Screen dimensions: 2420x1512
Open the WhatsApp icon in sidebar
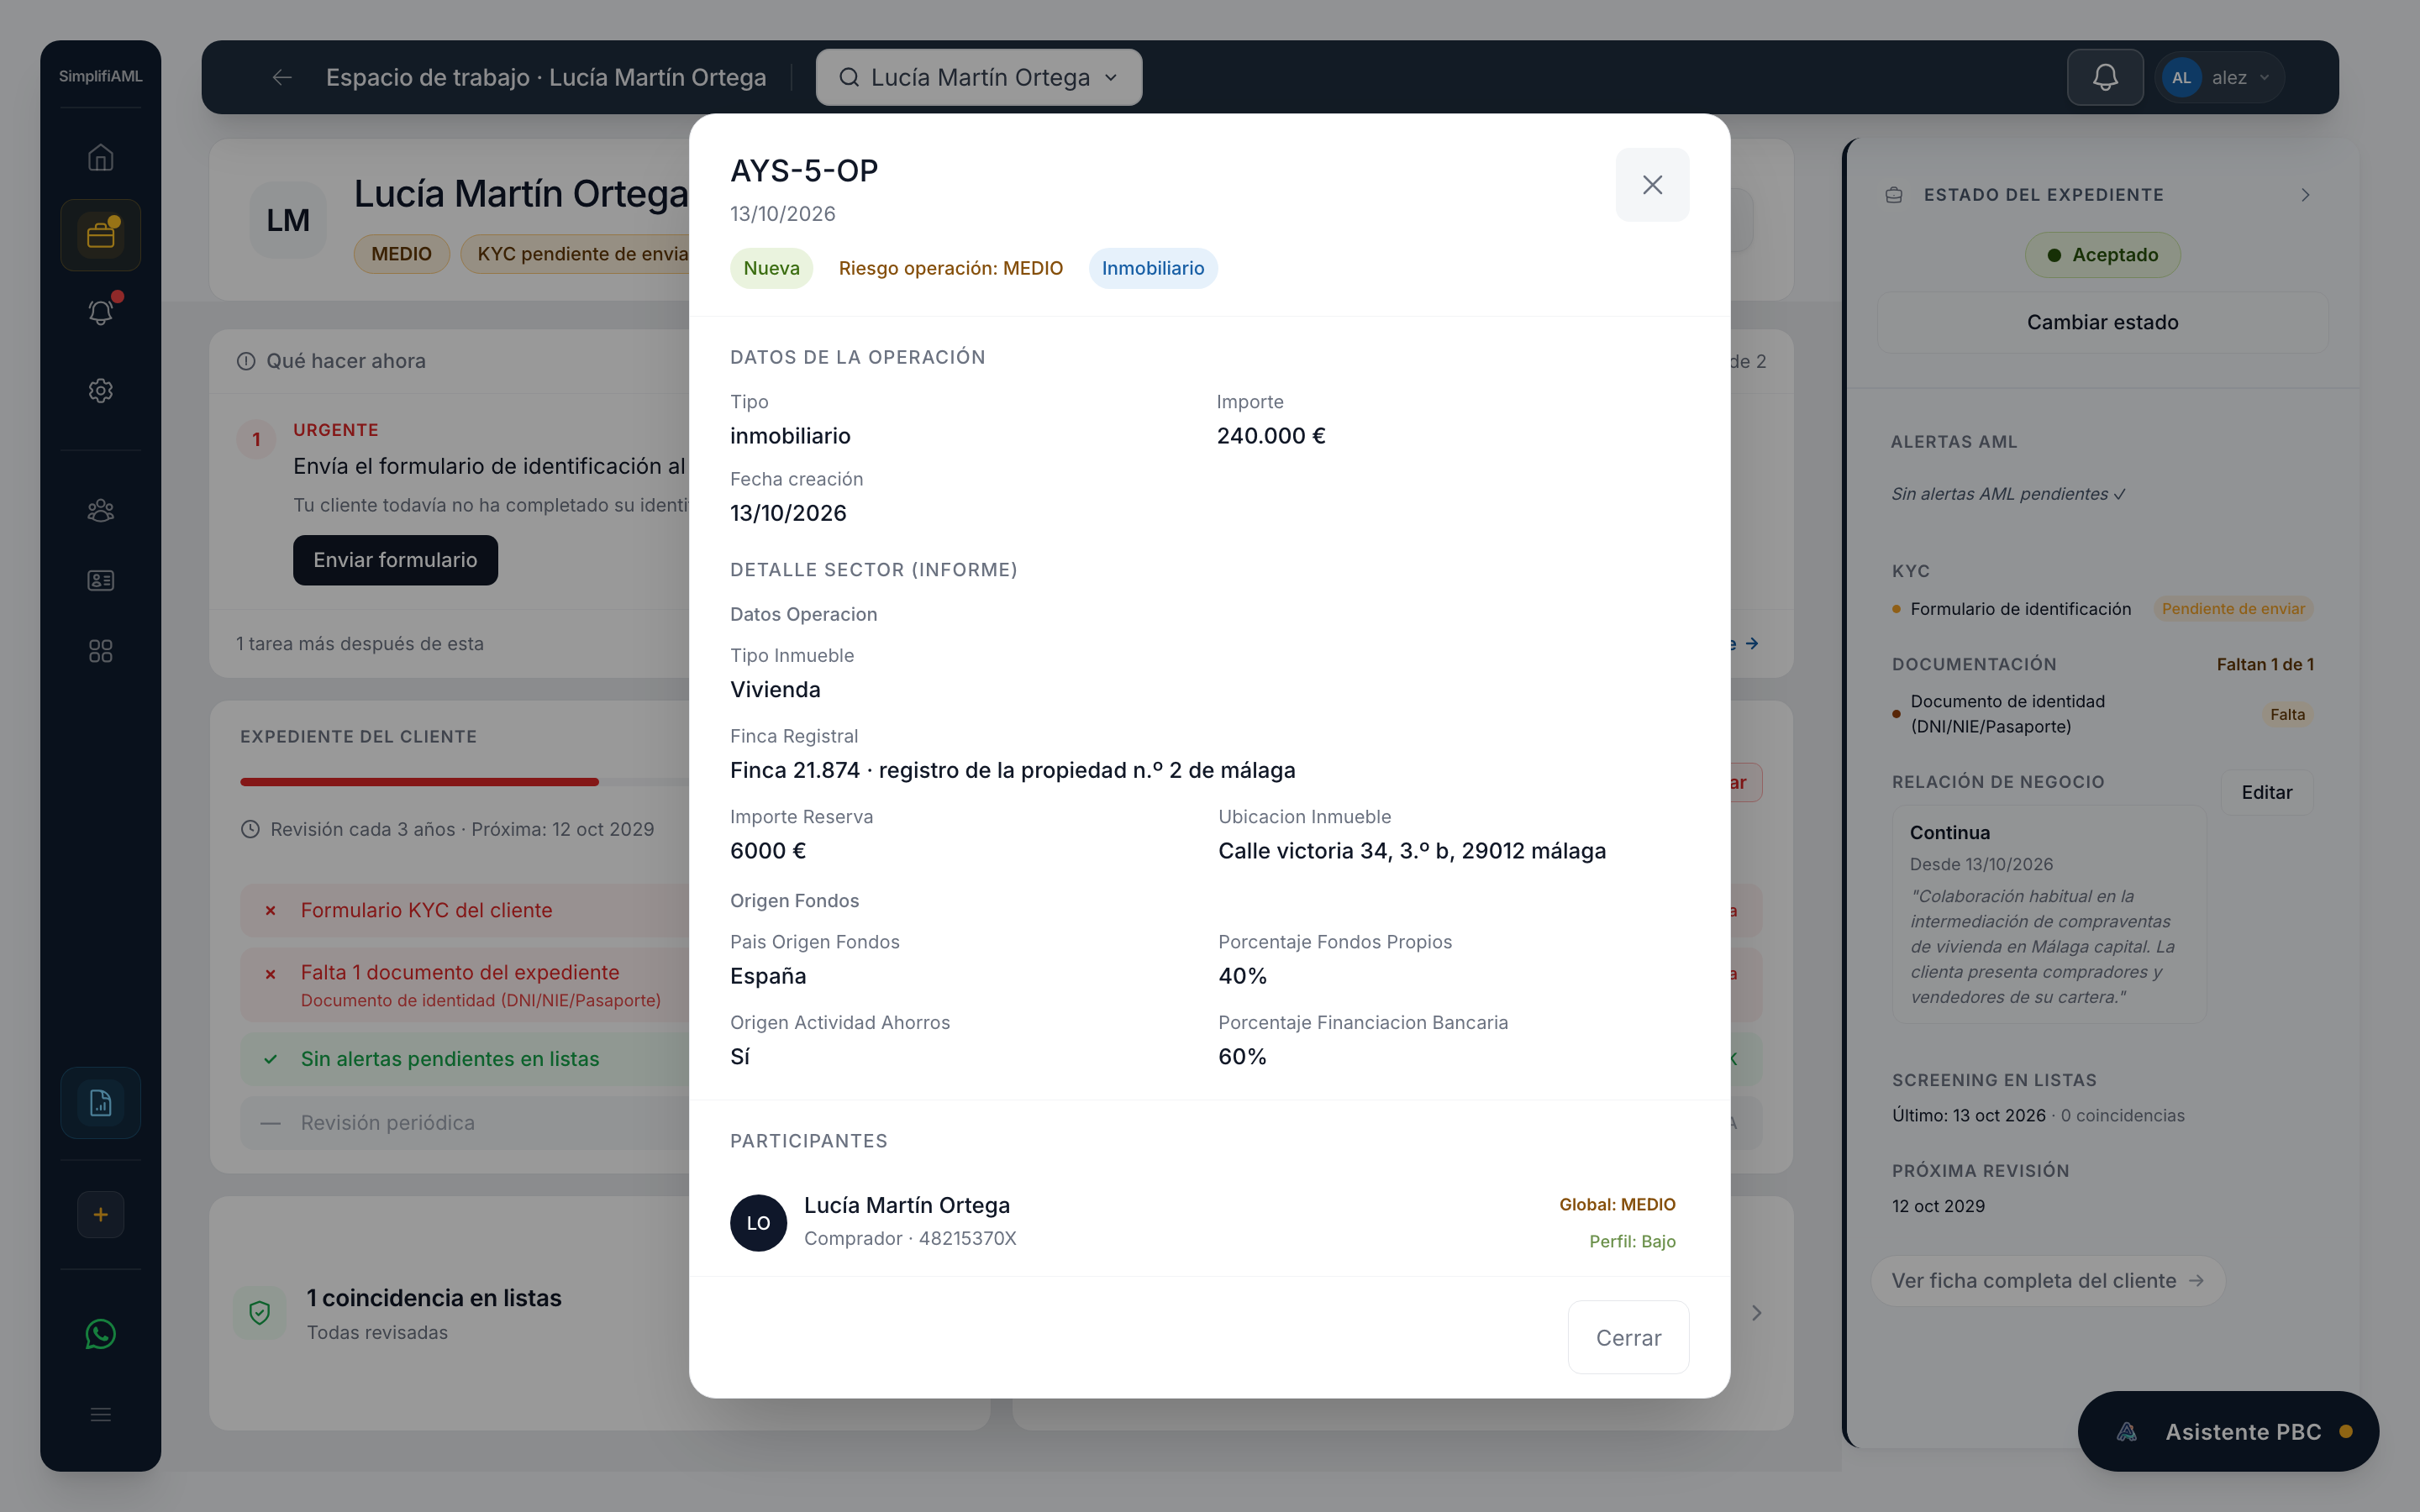100,1334
